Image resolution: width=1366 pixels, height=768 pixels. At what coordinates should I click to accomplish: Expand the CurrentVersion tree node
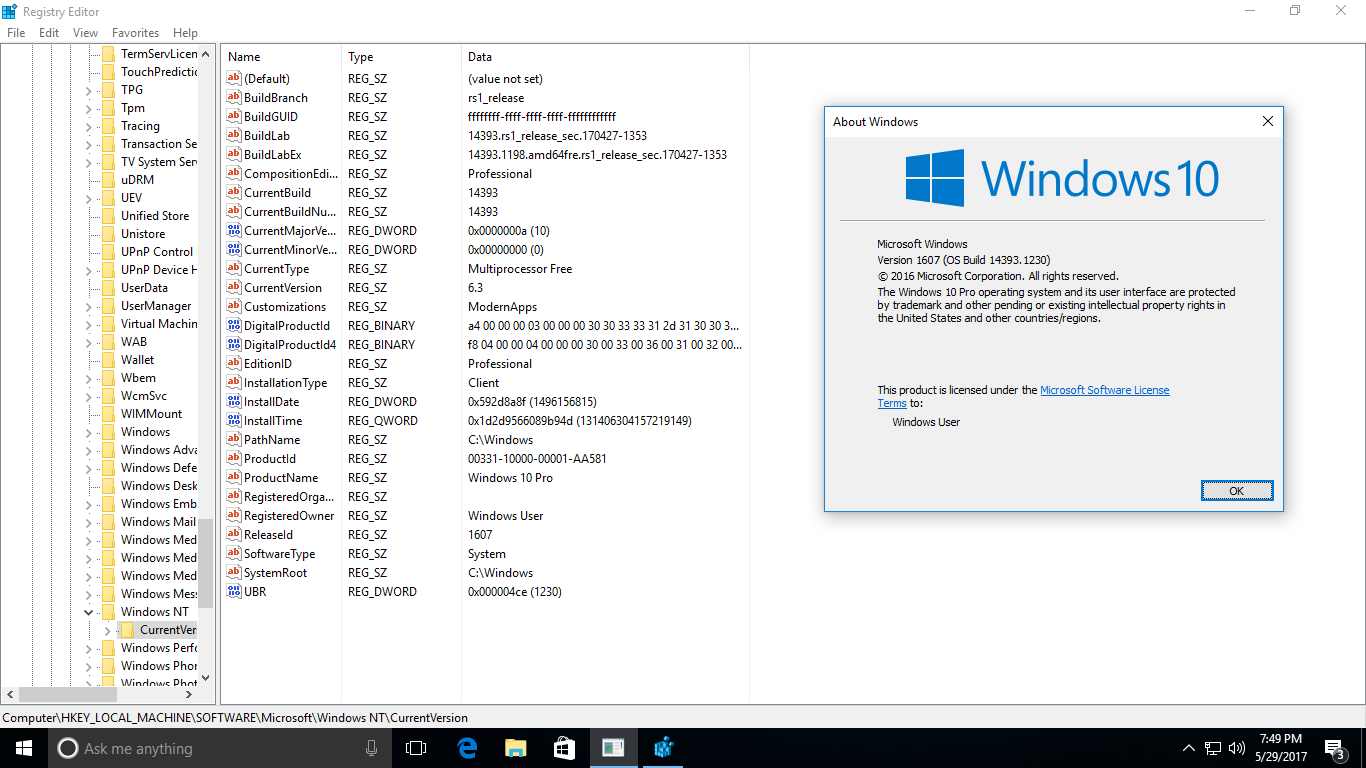coord(107,630)
